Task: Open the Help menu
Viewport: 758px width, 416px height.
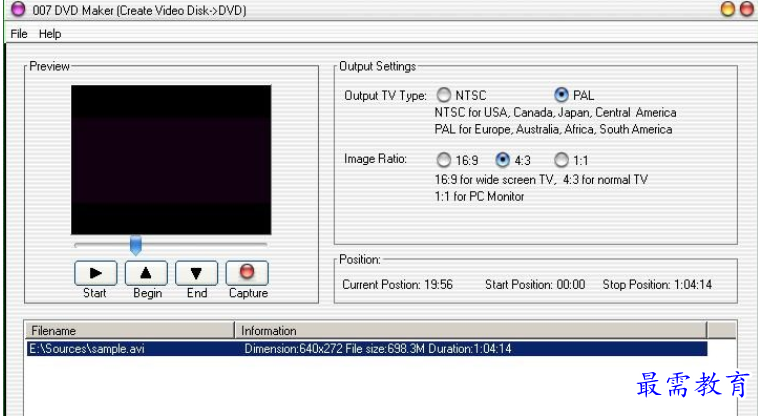Action: coord(50,34)
